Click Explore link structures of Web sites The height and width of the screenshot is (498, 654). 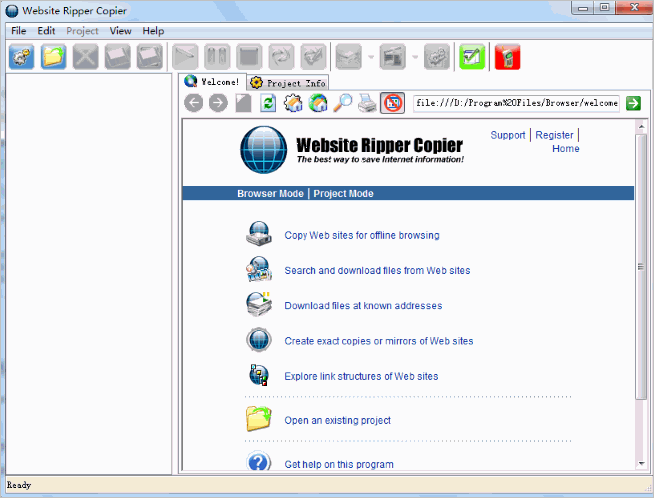pos(361,376)
